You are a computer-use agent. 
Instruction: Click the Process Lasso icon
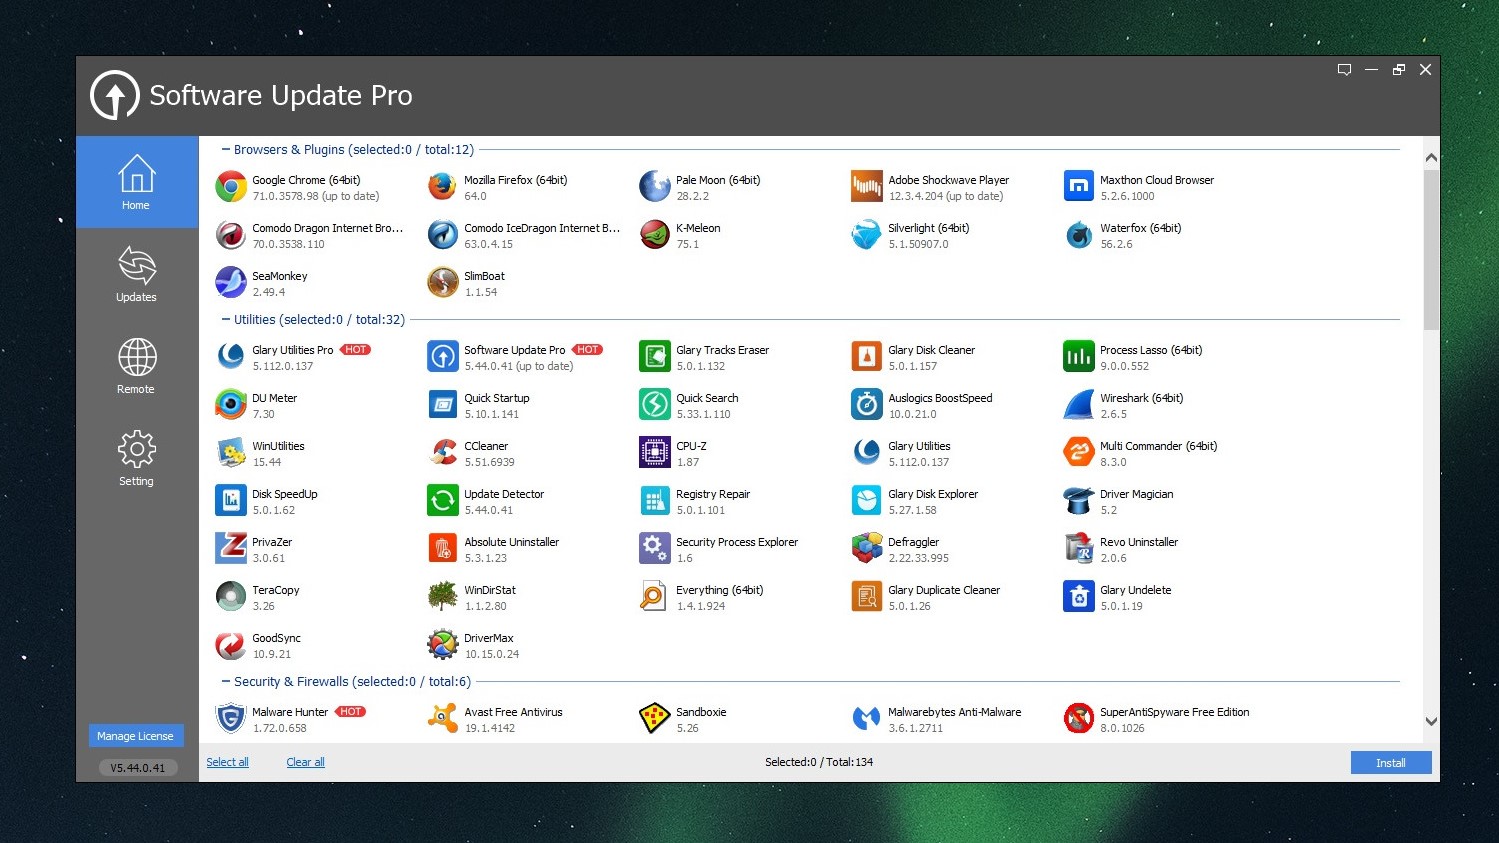point(1079,357)
